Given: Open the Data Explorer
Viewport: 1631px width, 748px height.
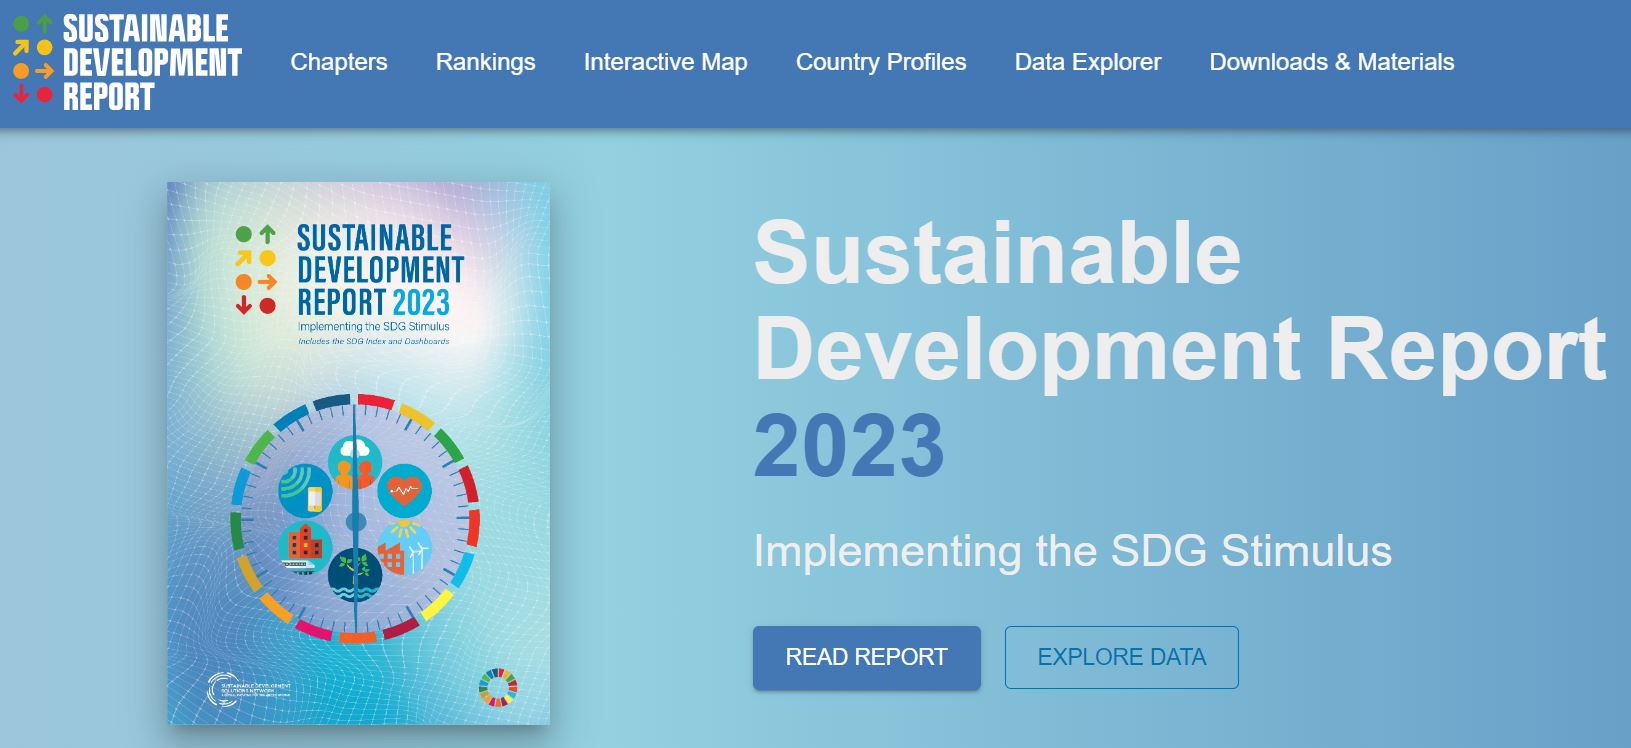Looking at the screenshot, I should pos(1088,62).
